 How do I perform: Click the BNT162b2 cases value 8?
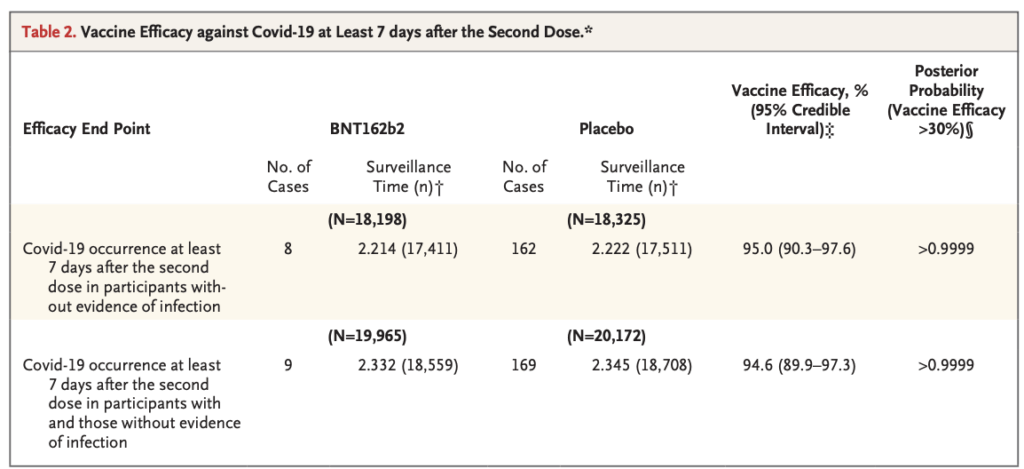[287, 248]
